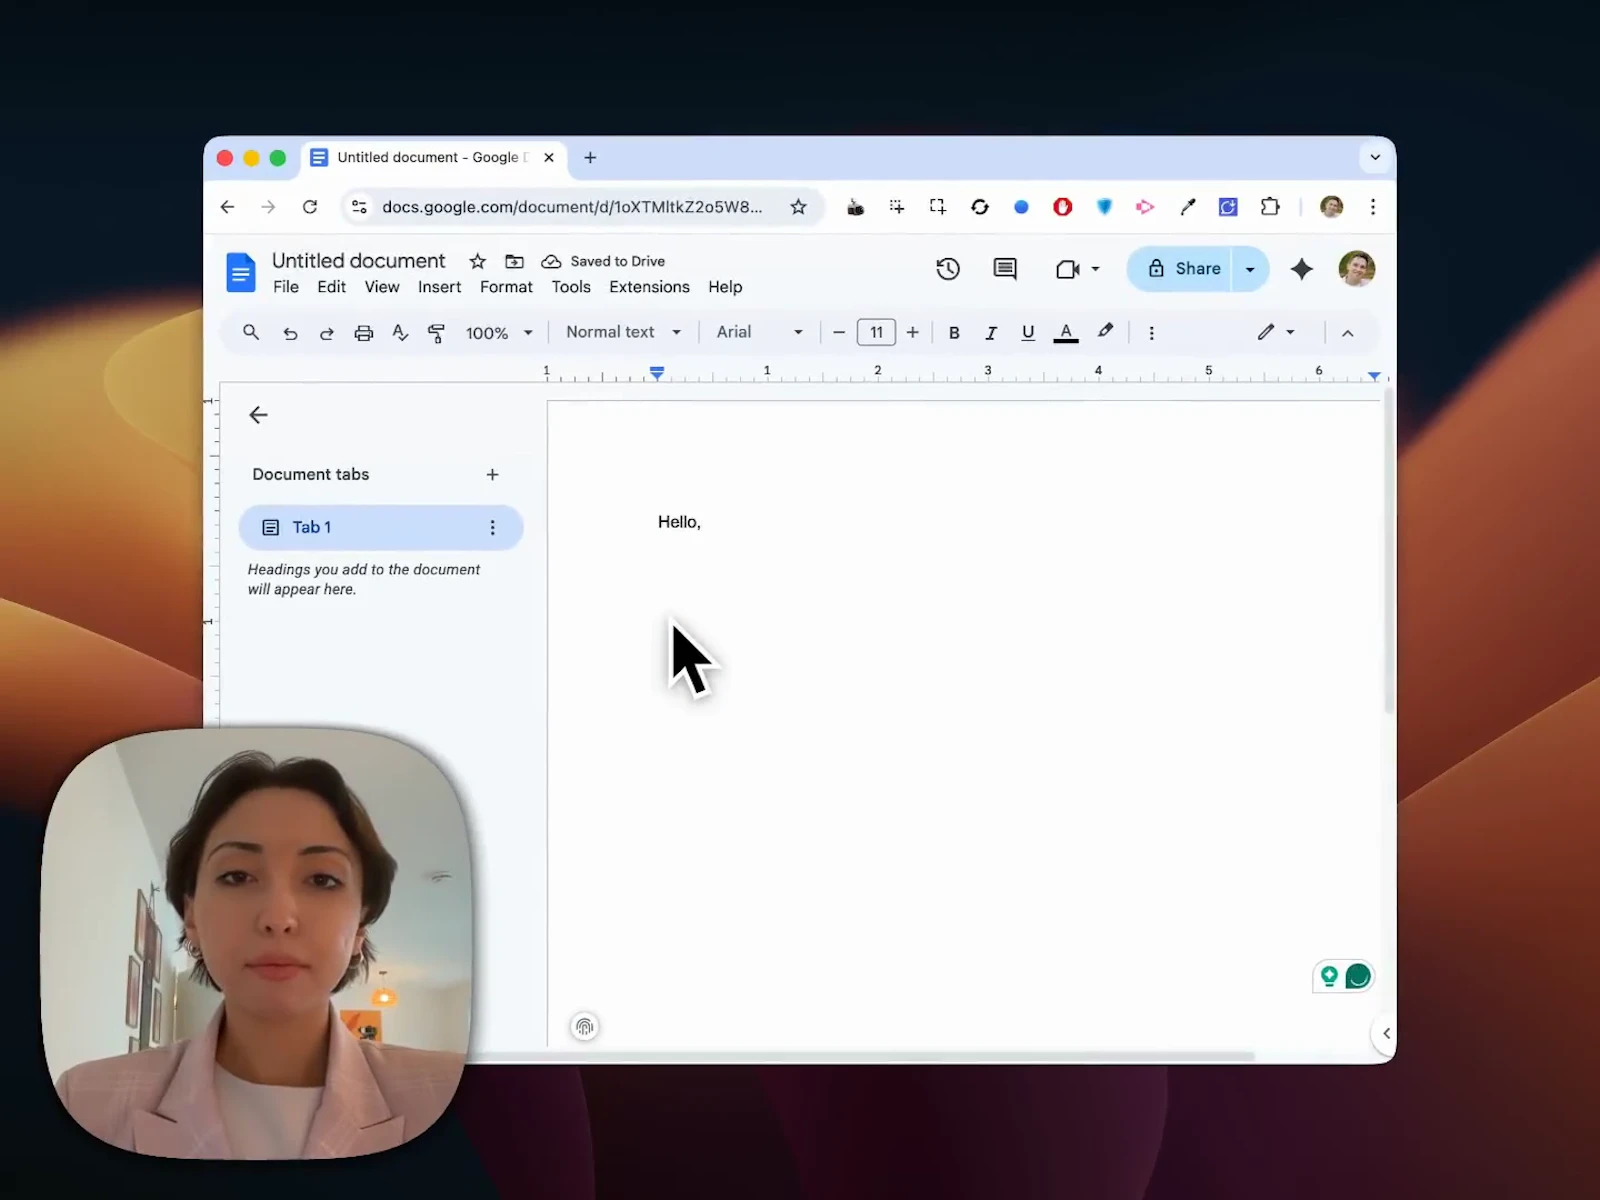Reload the page
The image size is (1600, 1200).
310,207
